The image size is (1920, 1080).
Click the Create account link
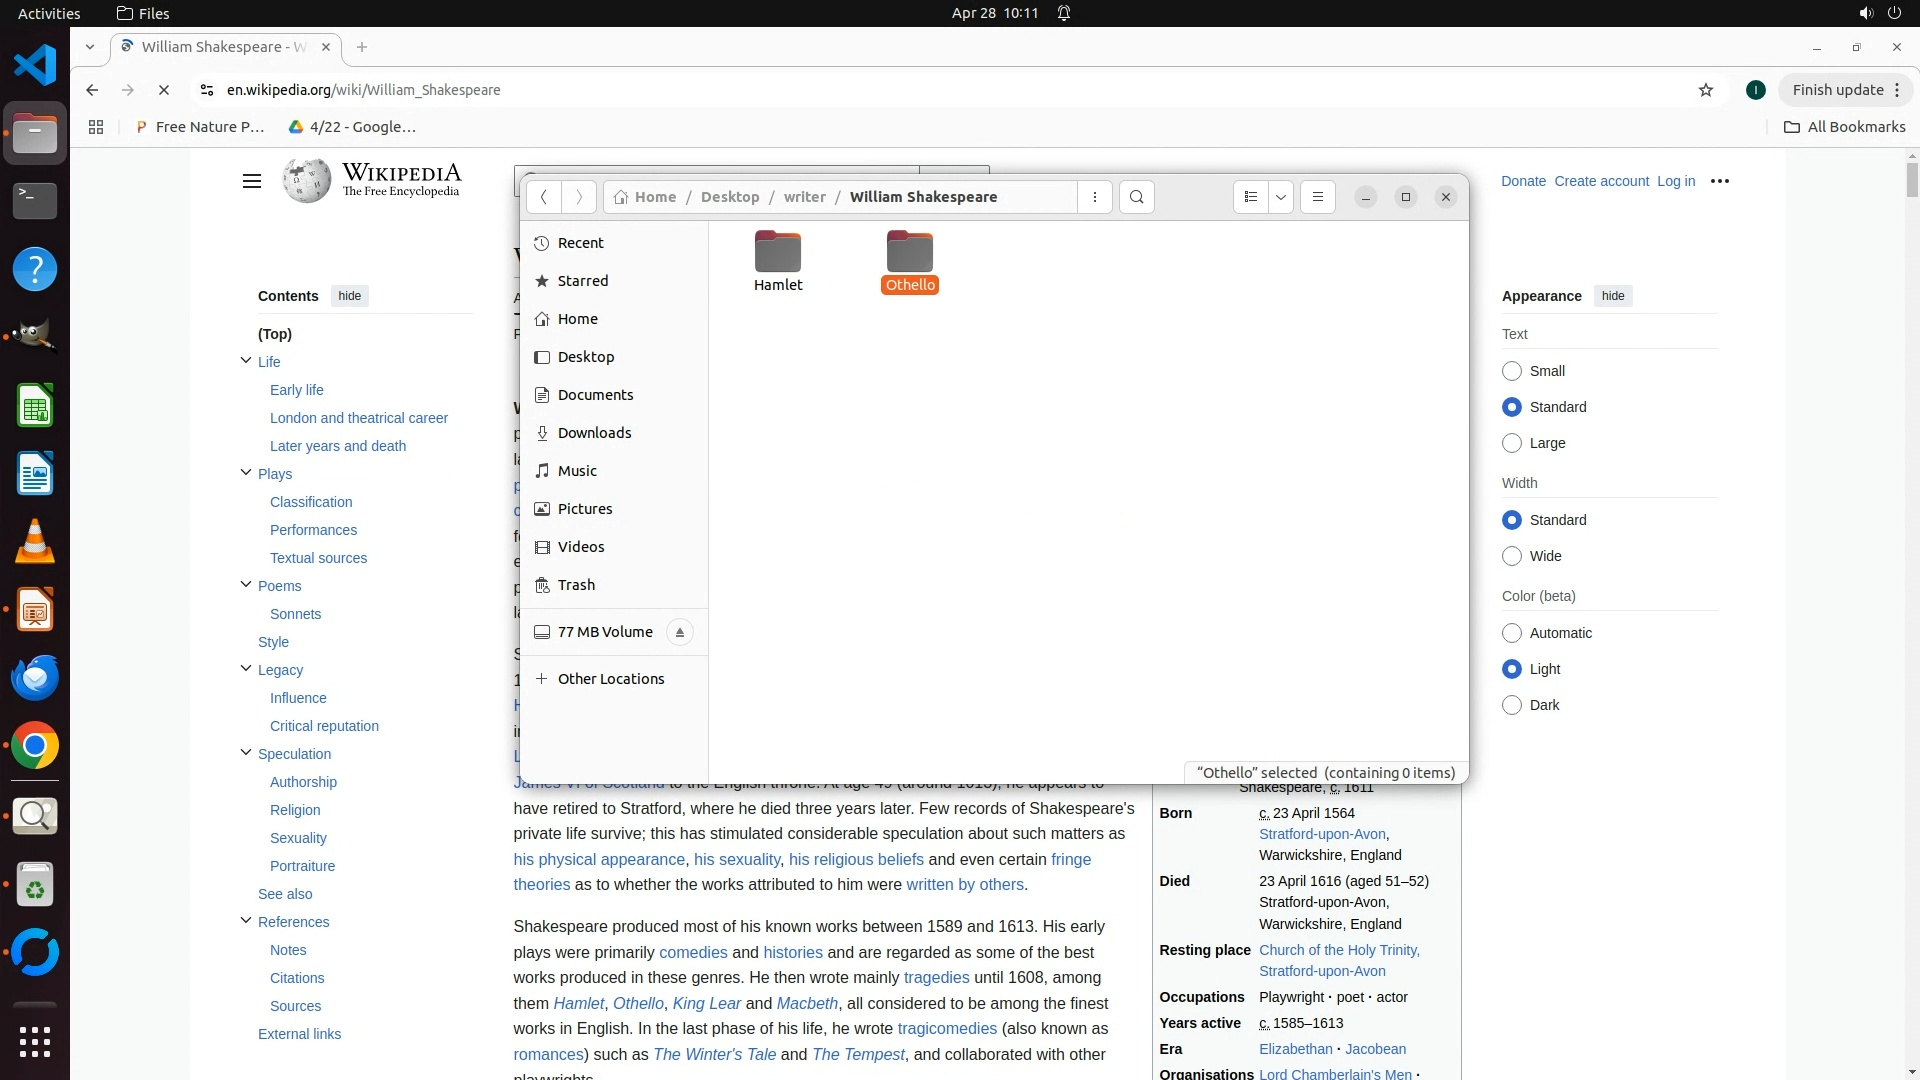click(1601, 181)
